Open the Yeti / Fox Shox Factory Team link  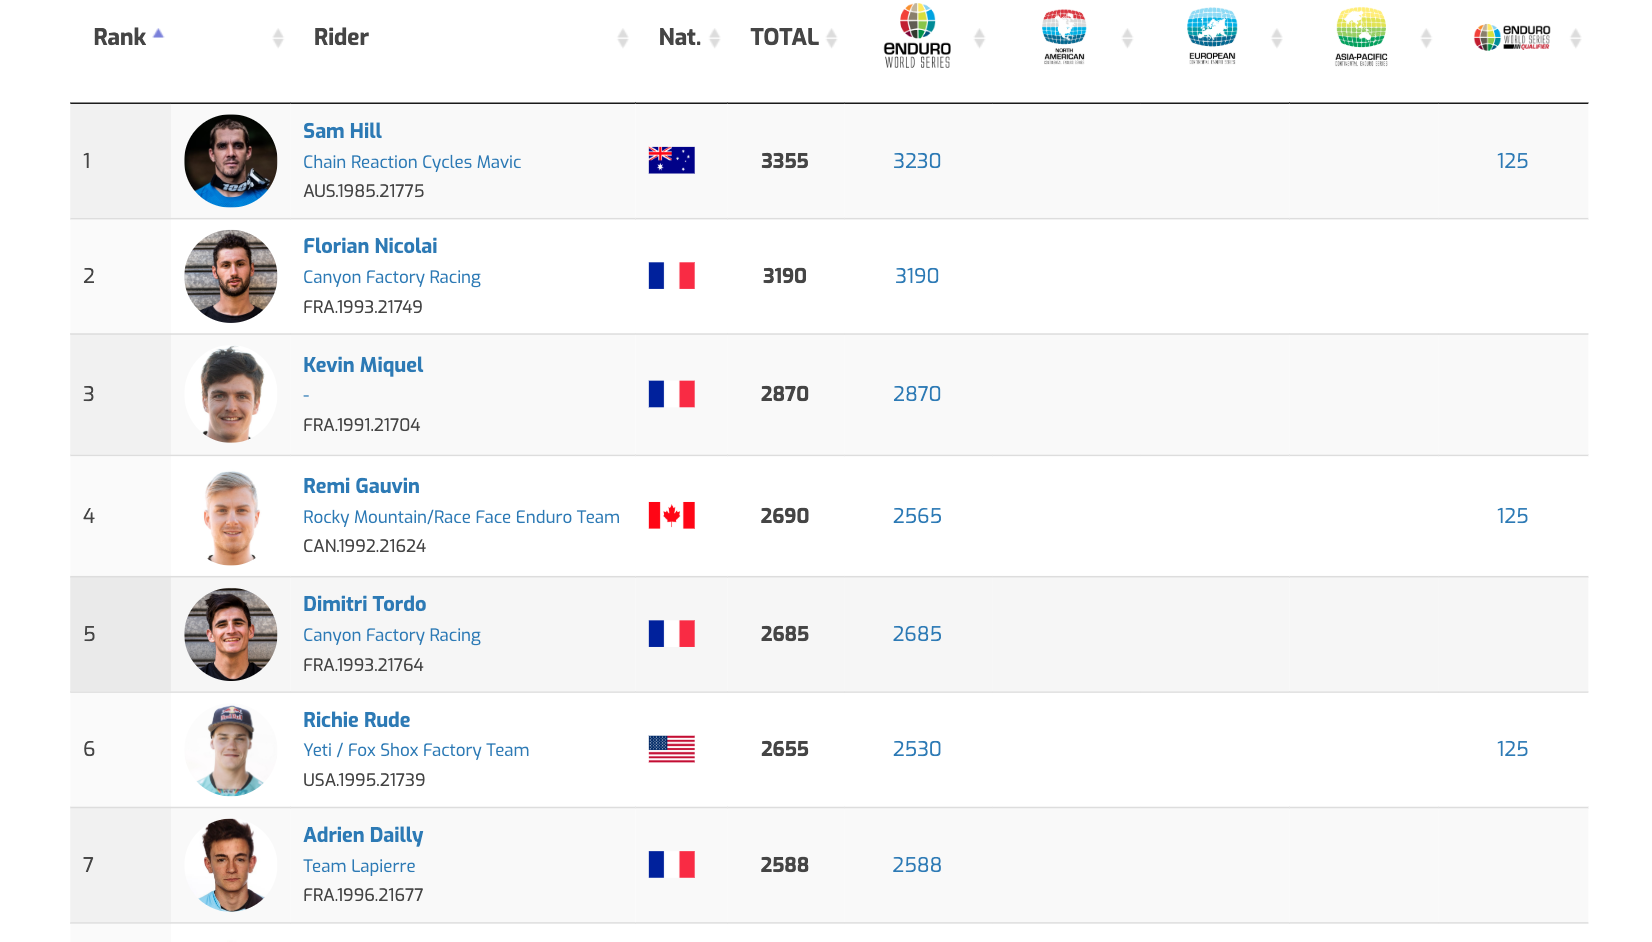(x=416, y=750)
